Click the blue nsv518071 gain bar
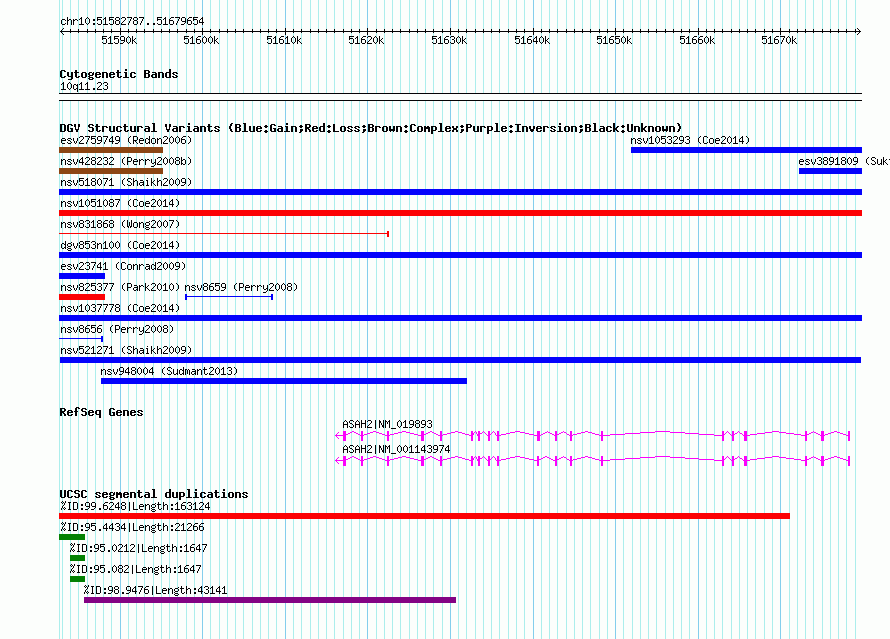The height and width of the screenshot is (639, 890). (460, 192)
